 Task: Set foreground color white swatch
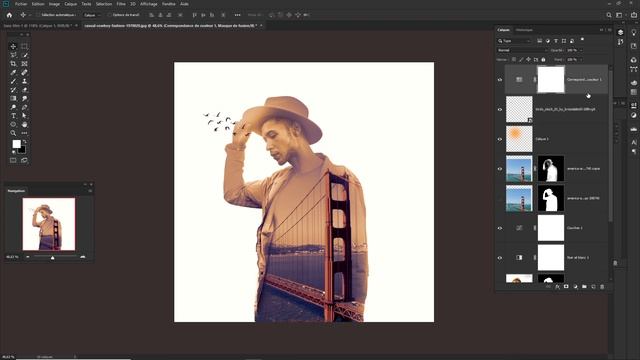16,144
